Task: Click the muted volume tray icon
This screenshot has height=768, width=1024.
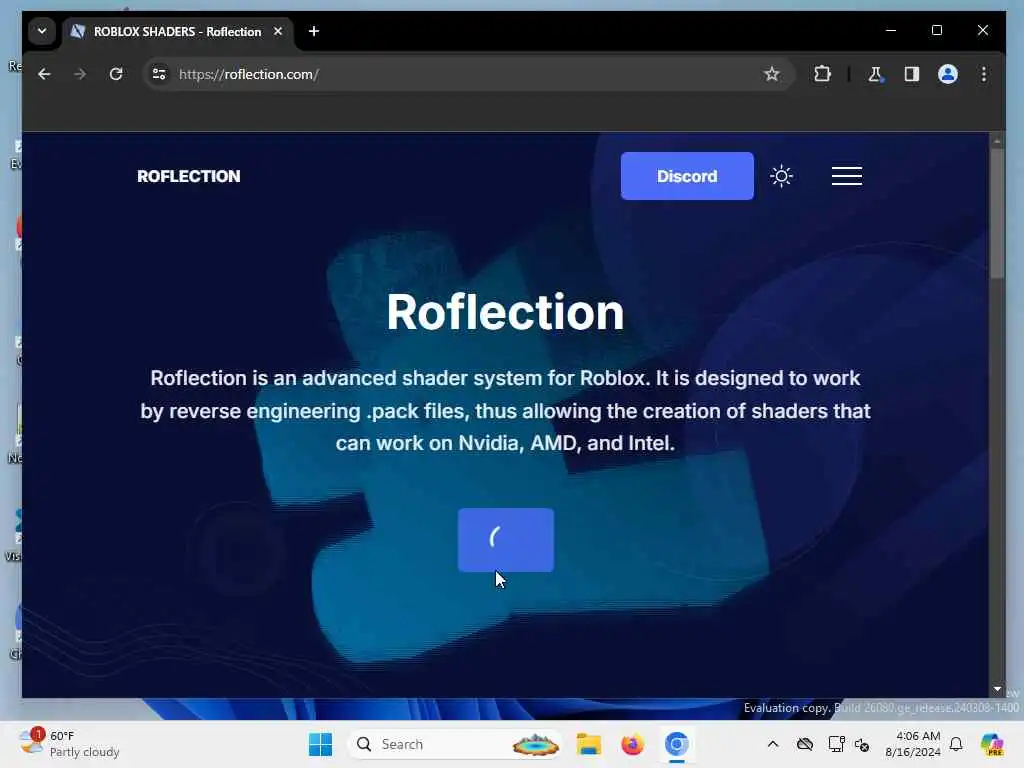Action: (x=862, y=744)
